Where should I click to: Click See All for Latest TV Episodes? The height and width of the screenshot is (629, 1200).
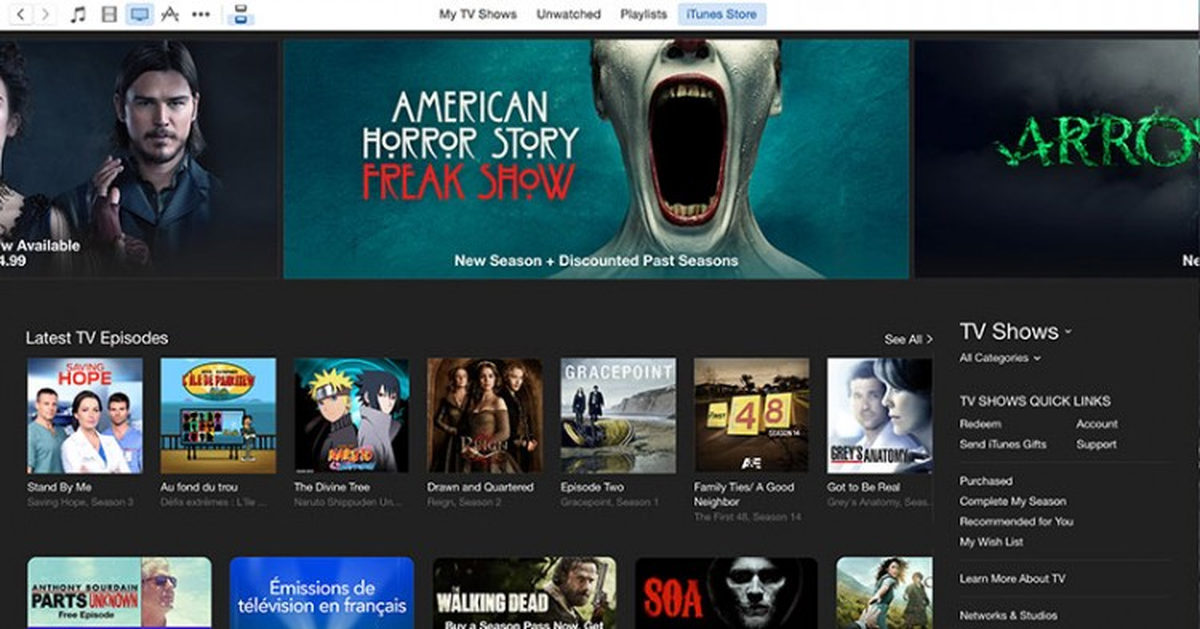[x=908, y=339]
